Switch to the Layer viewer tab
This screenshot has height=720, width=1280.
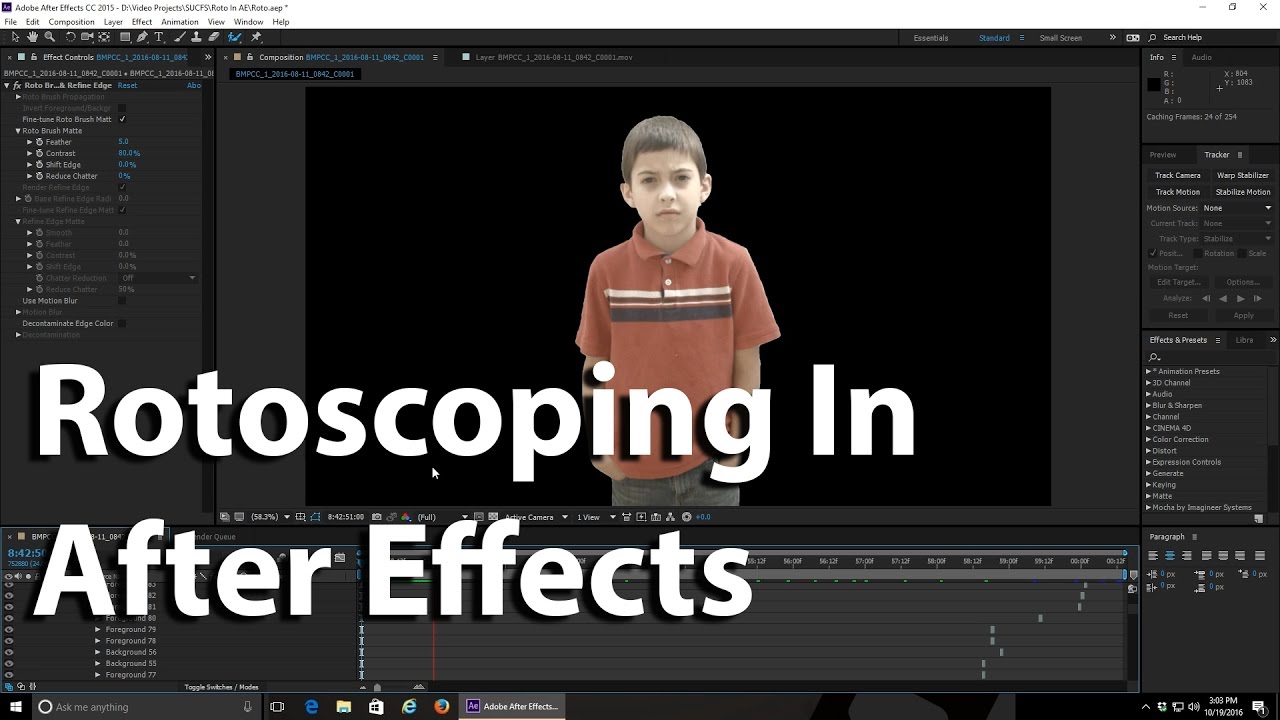point(553,57)
